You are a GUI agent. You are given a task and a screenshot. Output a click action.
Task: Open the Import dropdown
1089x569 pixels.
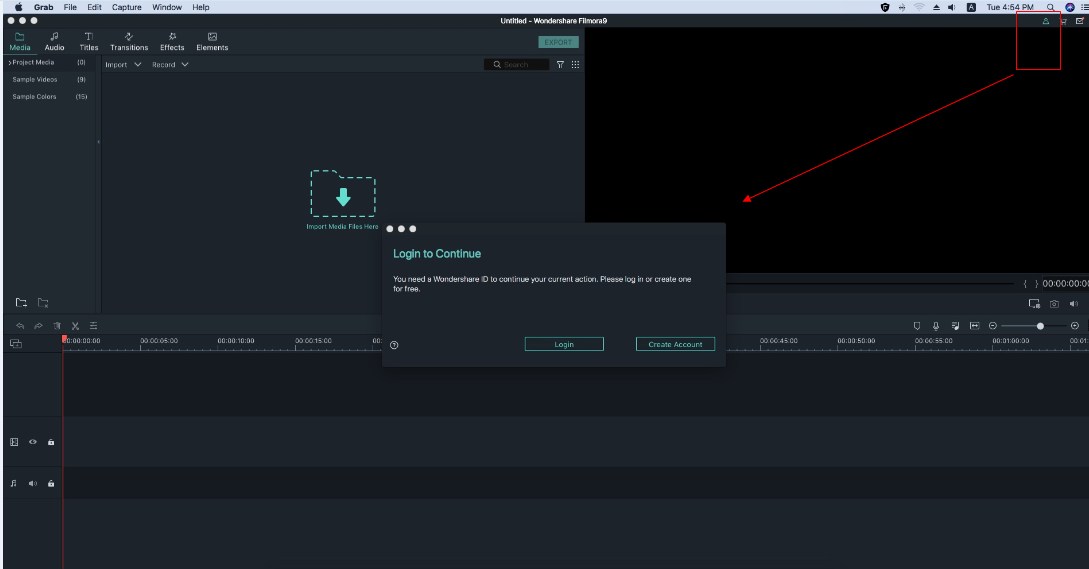[123, 65]
